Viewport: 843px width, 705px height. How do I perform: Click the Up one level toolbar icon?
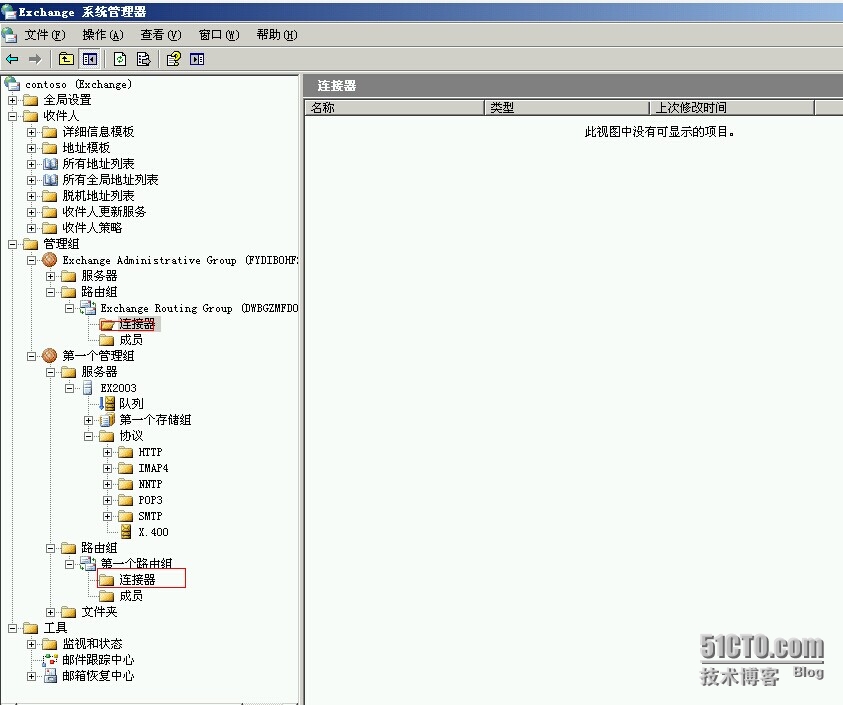coord(66,59)
